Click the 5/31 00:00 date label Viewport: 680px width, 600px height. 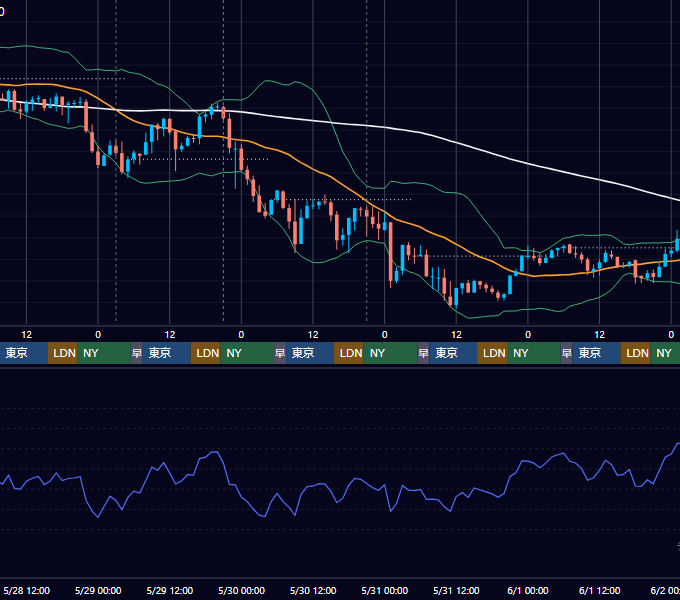point(385,590)
